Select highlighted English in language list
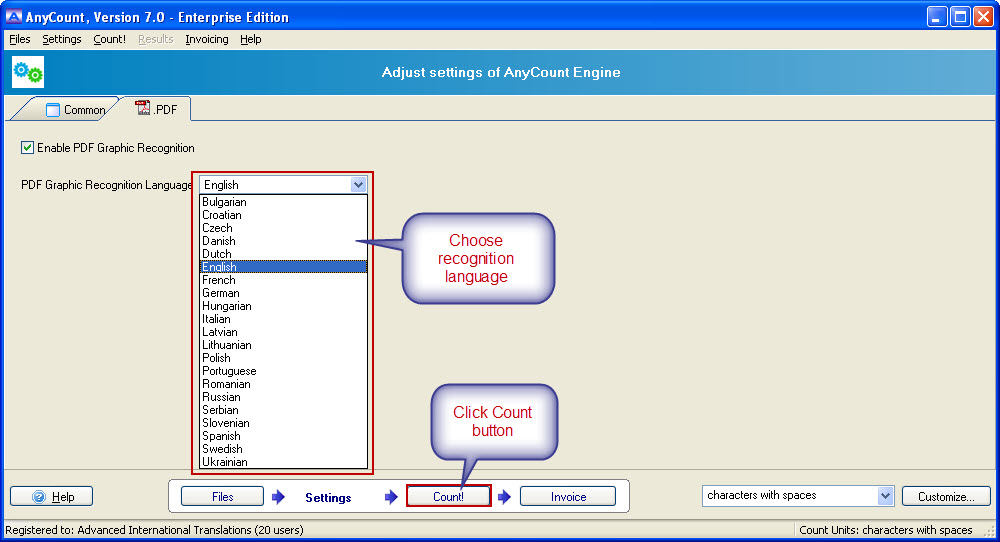The image size is (1000, 542). [284, 267]
